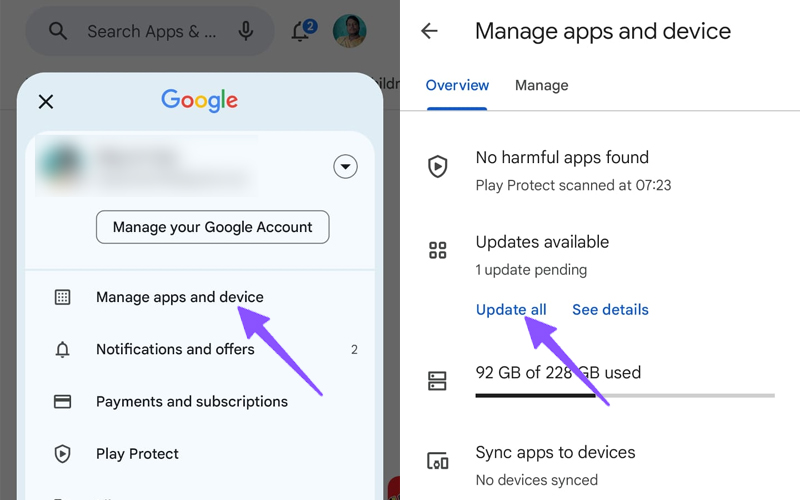Click the Update all link
The width and height of the screenshot is (800, 500).
coord(511,310)
